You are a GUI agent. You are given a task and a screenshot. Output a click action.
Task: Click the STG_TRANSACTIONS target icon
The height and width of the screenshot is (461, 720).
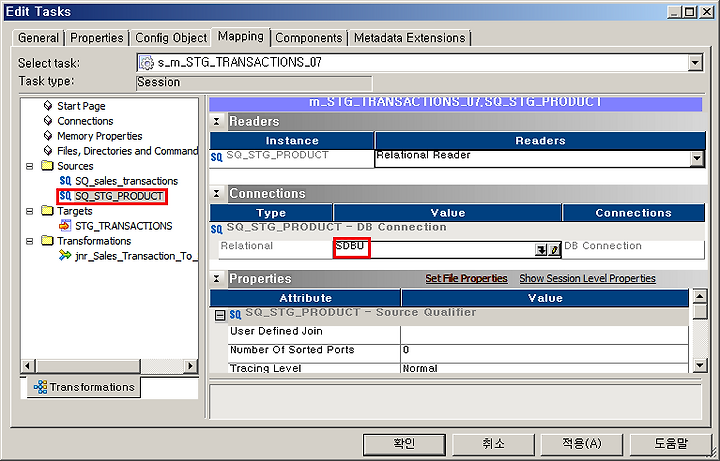[x=66, y=226]
